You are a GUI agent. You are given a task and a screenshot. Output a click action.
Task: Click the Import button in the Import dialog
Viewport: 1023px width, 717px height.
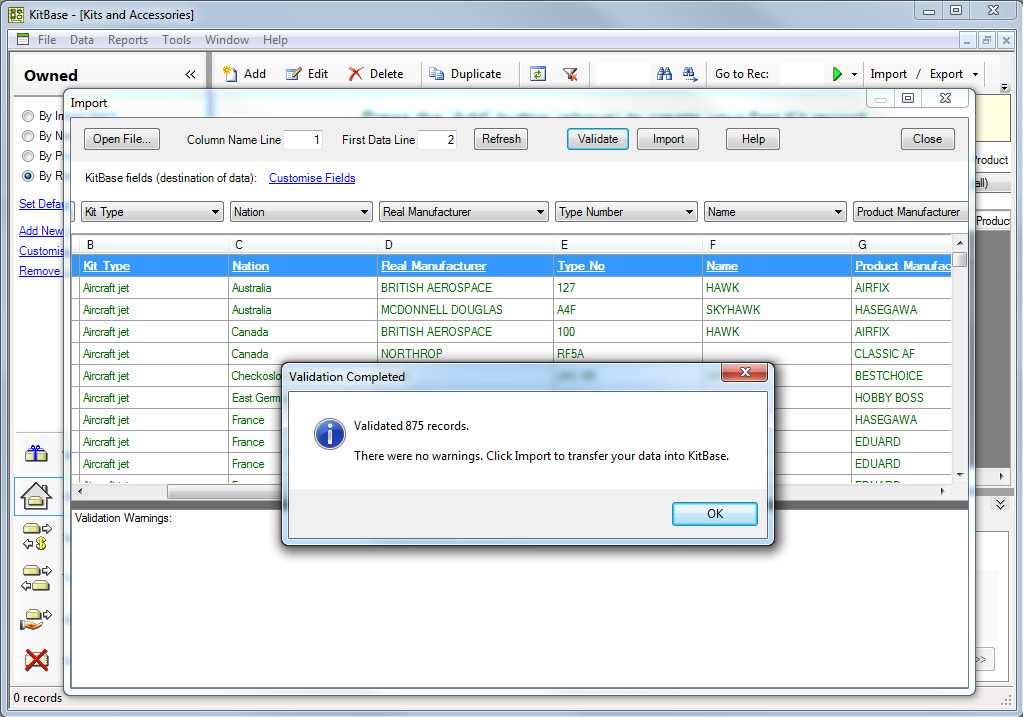coord(668,139)
